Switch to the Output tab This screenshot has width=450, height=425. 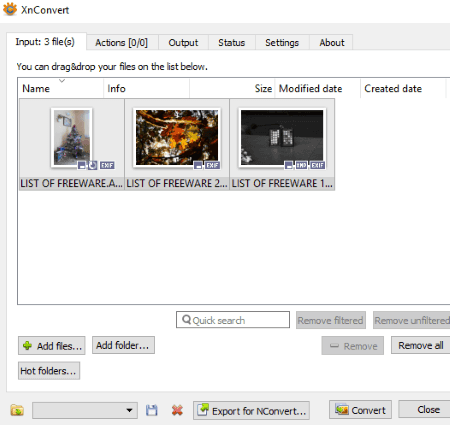[x=183, y=43]
